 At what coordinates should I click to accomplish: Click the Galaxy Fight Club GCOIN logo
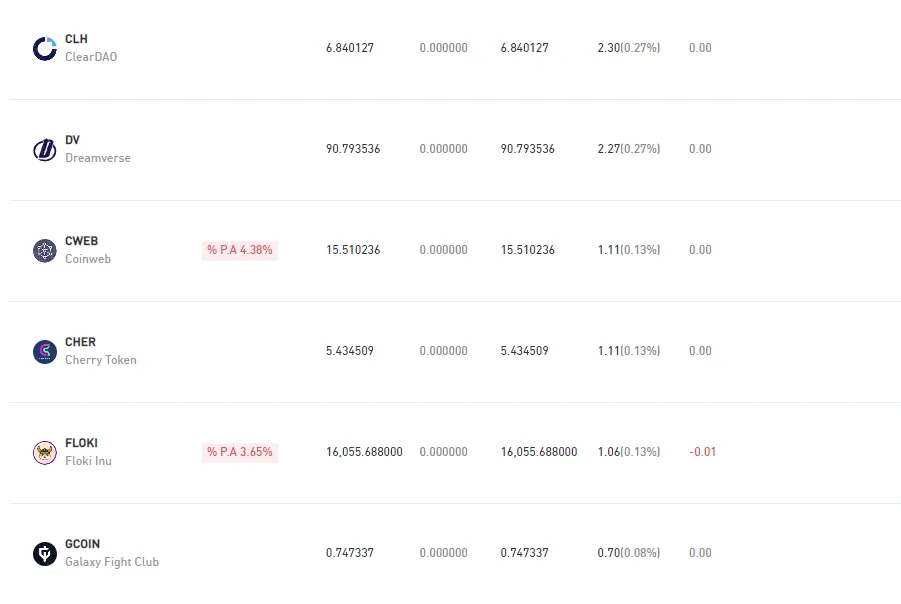[x=45, y=554]
